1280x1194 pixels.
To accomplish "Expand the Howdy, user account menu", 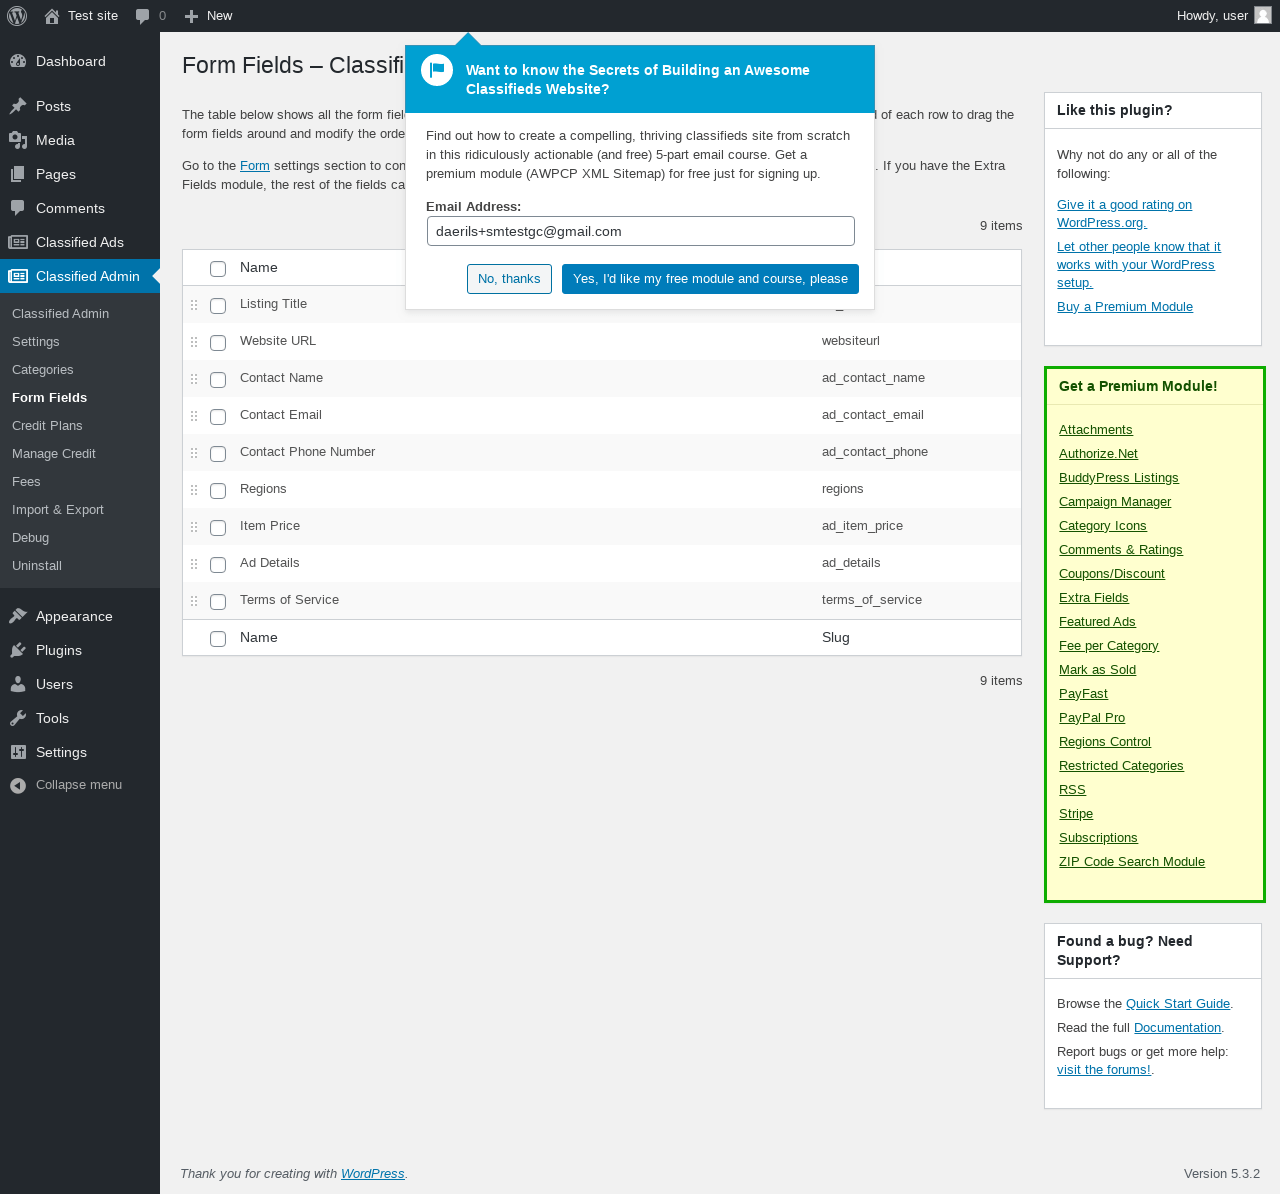I will coord(1212,16).
